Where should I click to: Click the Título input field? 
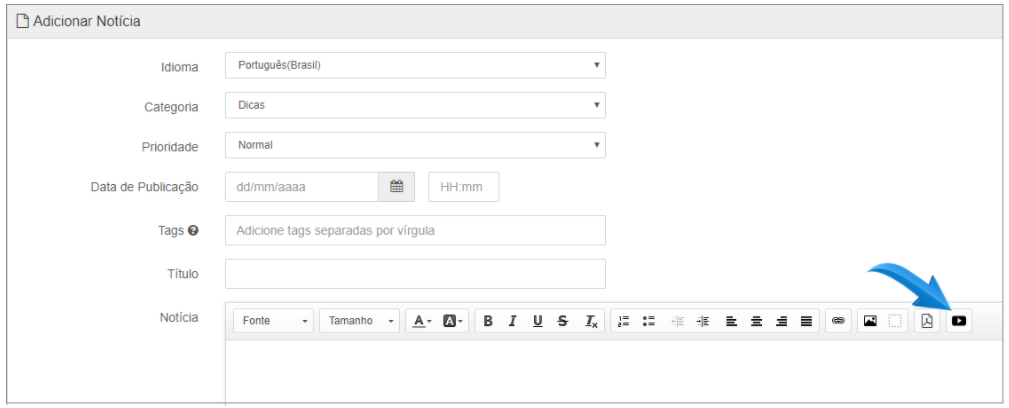tap(415, 274)
